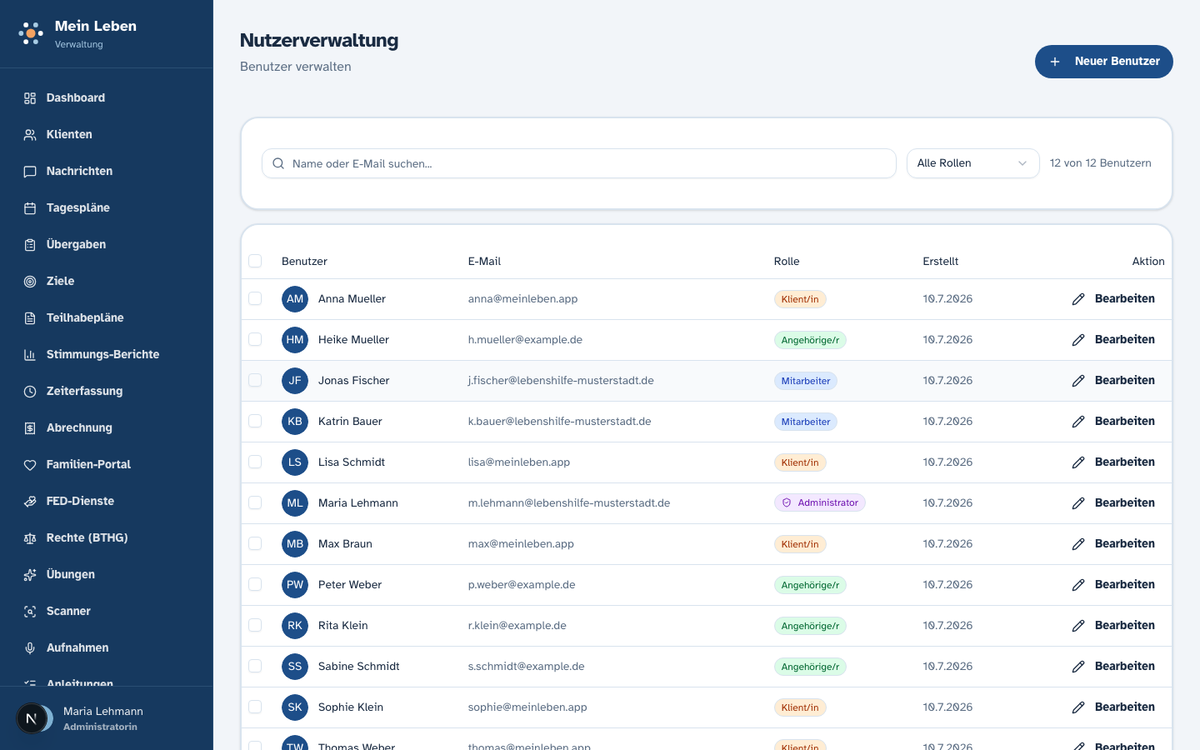Click the pencil icon for Jonas Fischer
Screen dimensions: 1200x750
click(x=1078, y=381)
